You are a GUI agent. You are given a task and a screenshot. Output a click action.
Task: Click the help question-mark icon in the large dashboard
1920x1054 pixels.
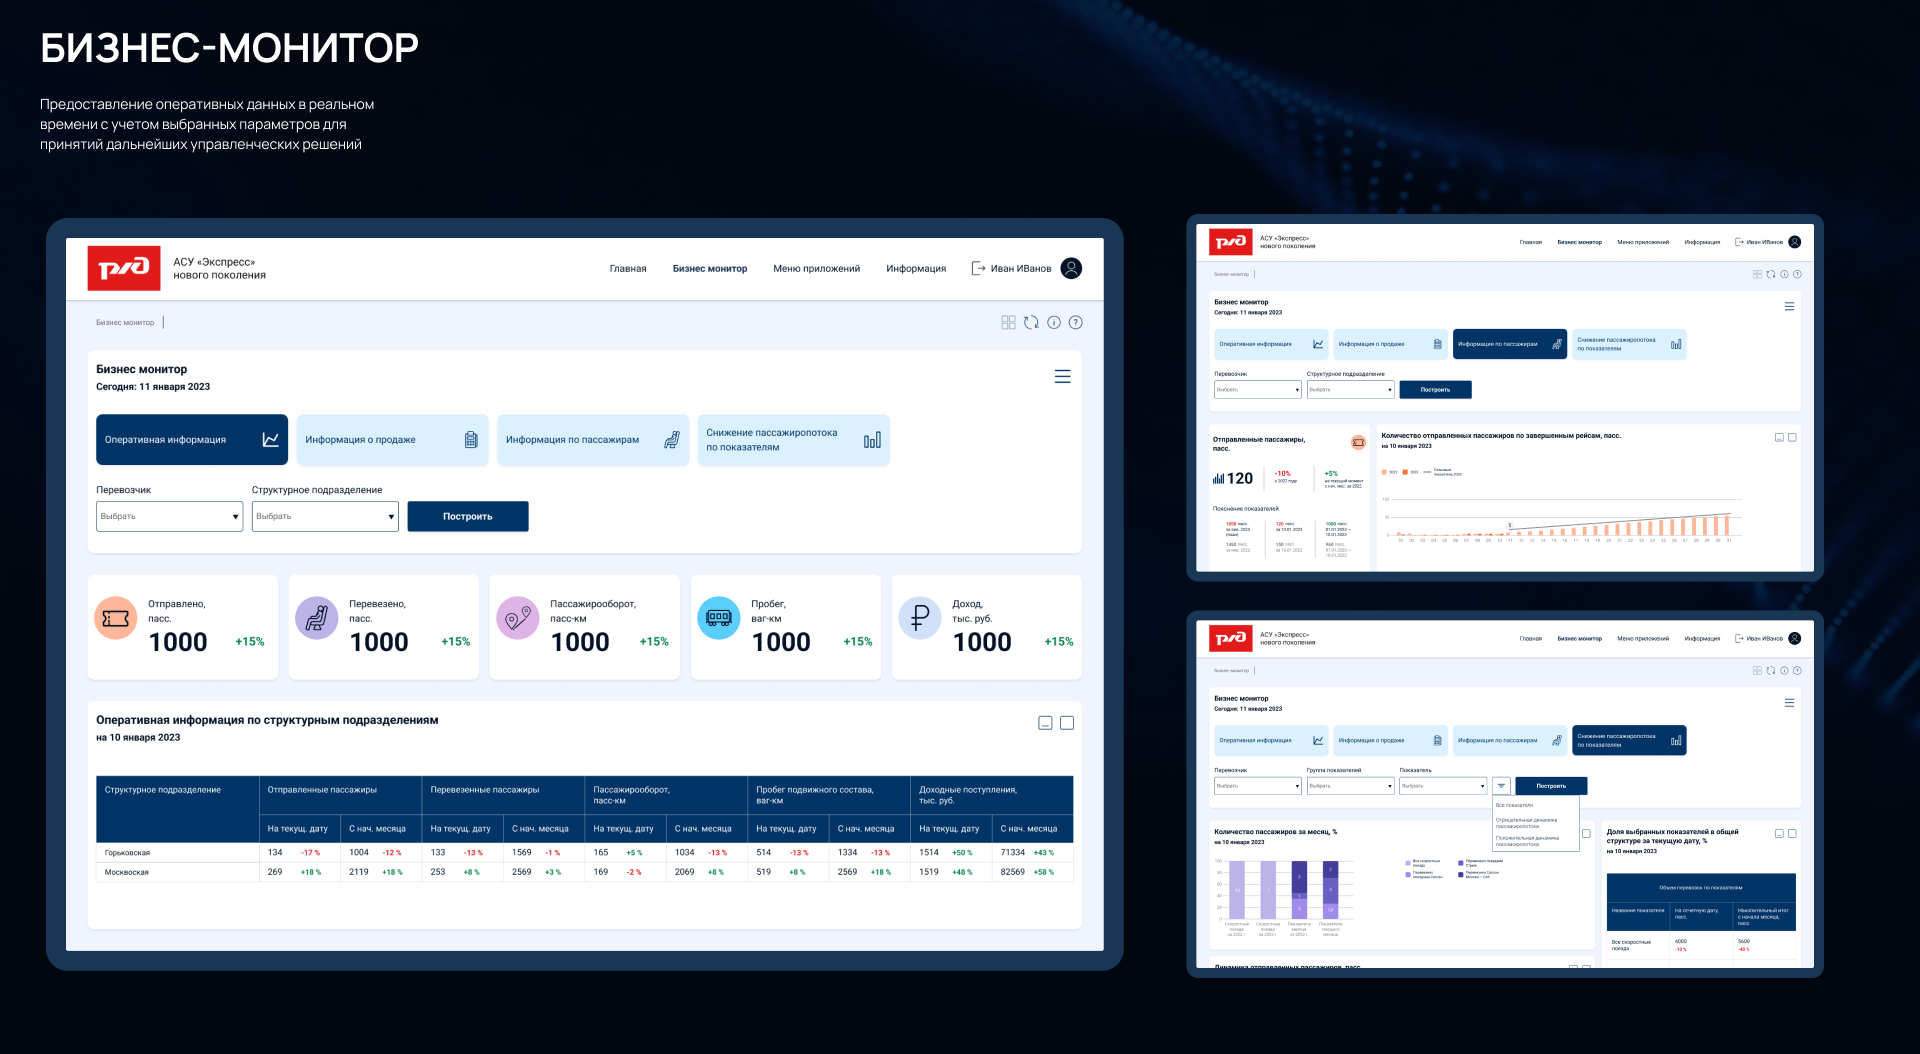point(1076,322)
